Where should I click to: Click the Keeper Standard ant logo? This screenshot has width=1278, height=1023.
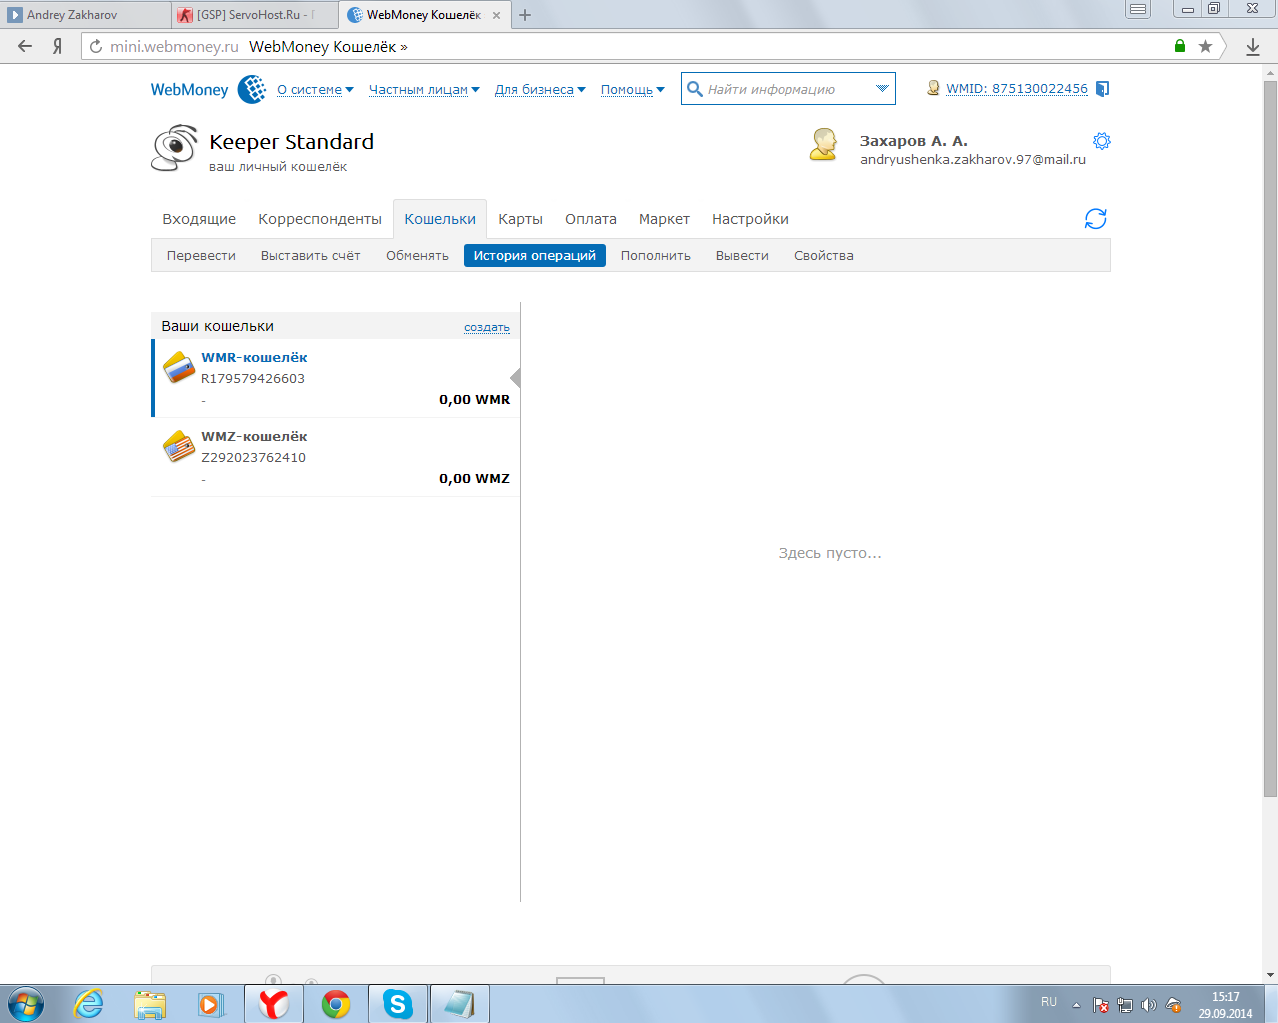tap(175, 149)
